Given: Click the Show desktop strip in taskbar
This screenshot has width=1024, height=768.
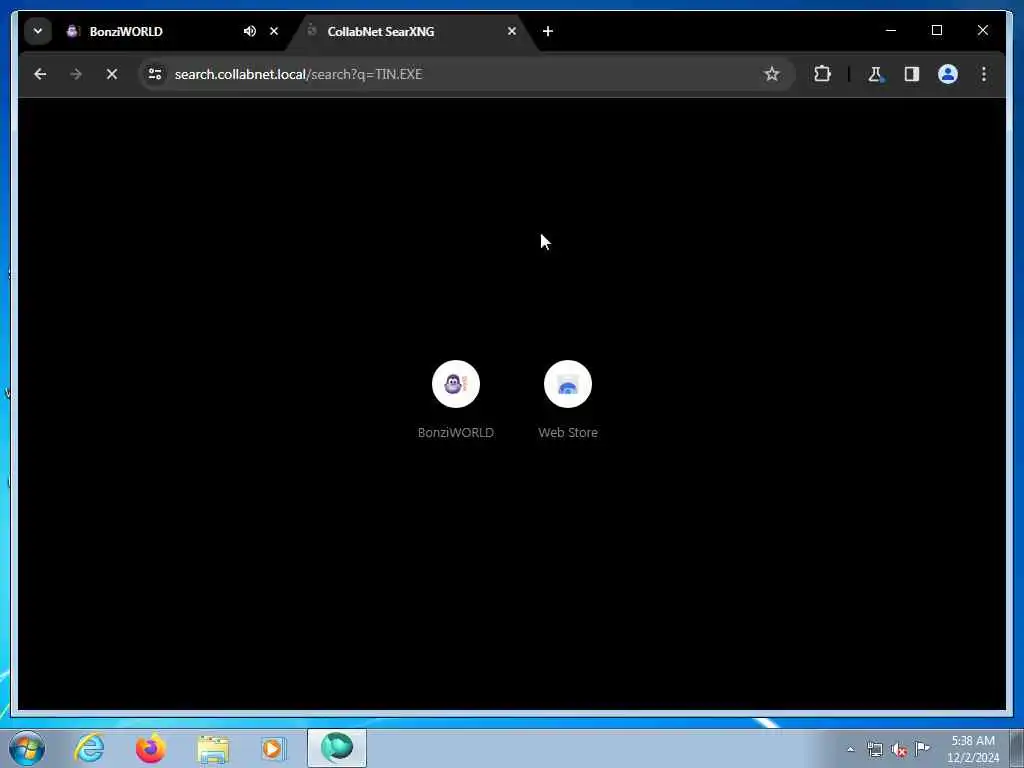Looking at the screenshot, I should point(1017,748).
